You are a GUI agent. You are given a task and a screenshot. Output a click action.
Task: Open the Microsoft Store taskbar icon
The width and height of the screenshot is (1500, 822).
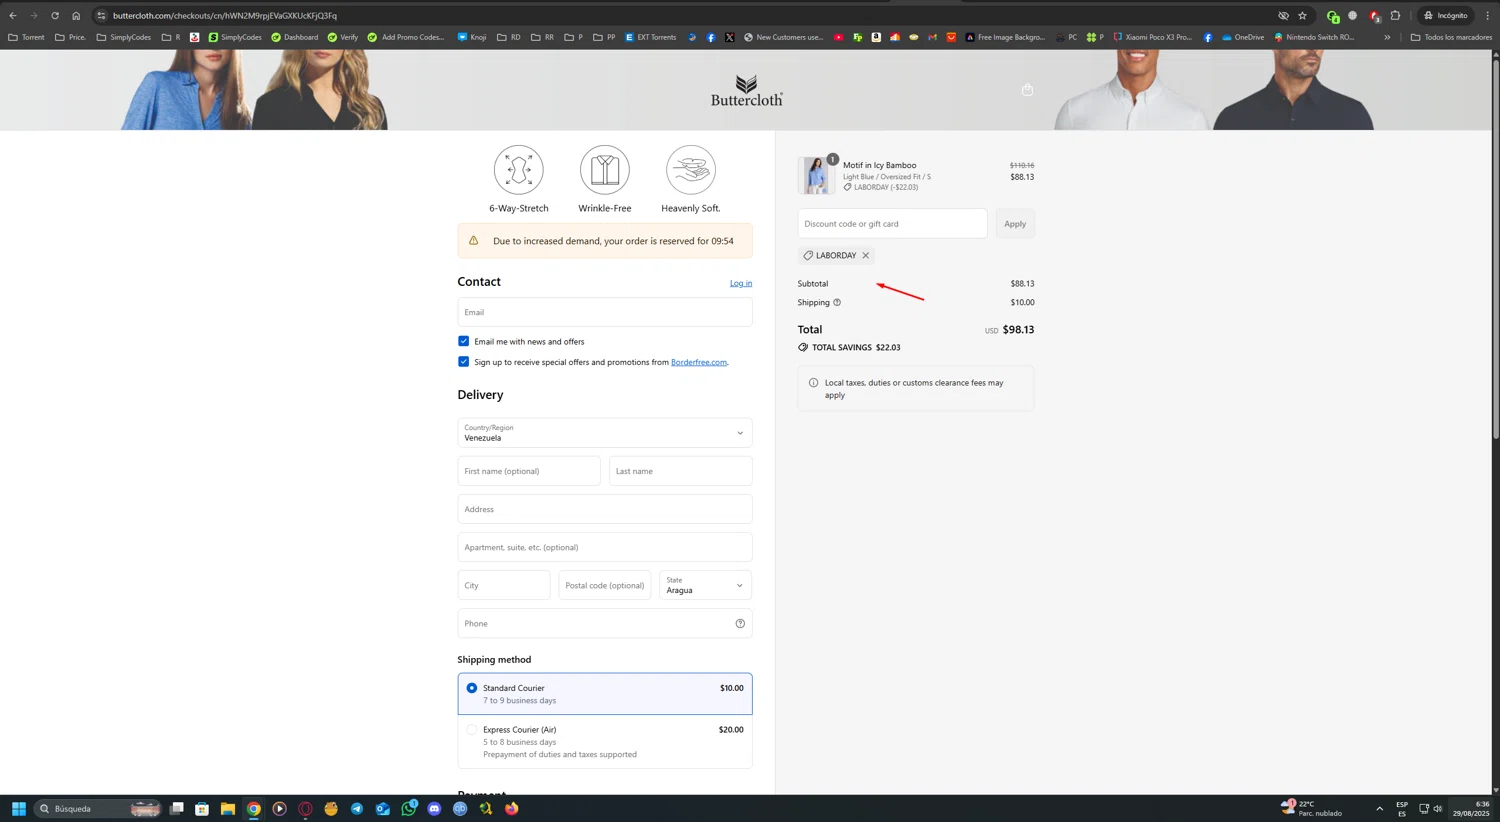coord(202,808)
